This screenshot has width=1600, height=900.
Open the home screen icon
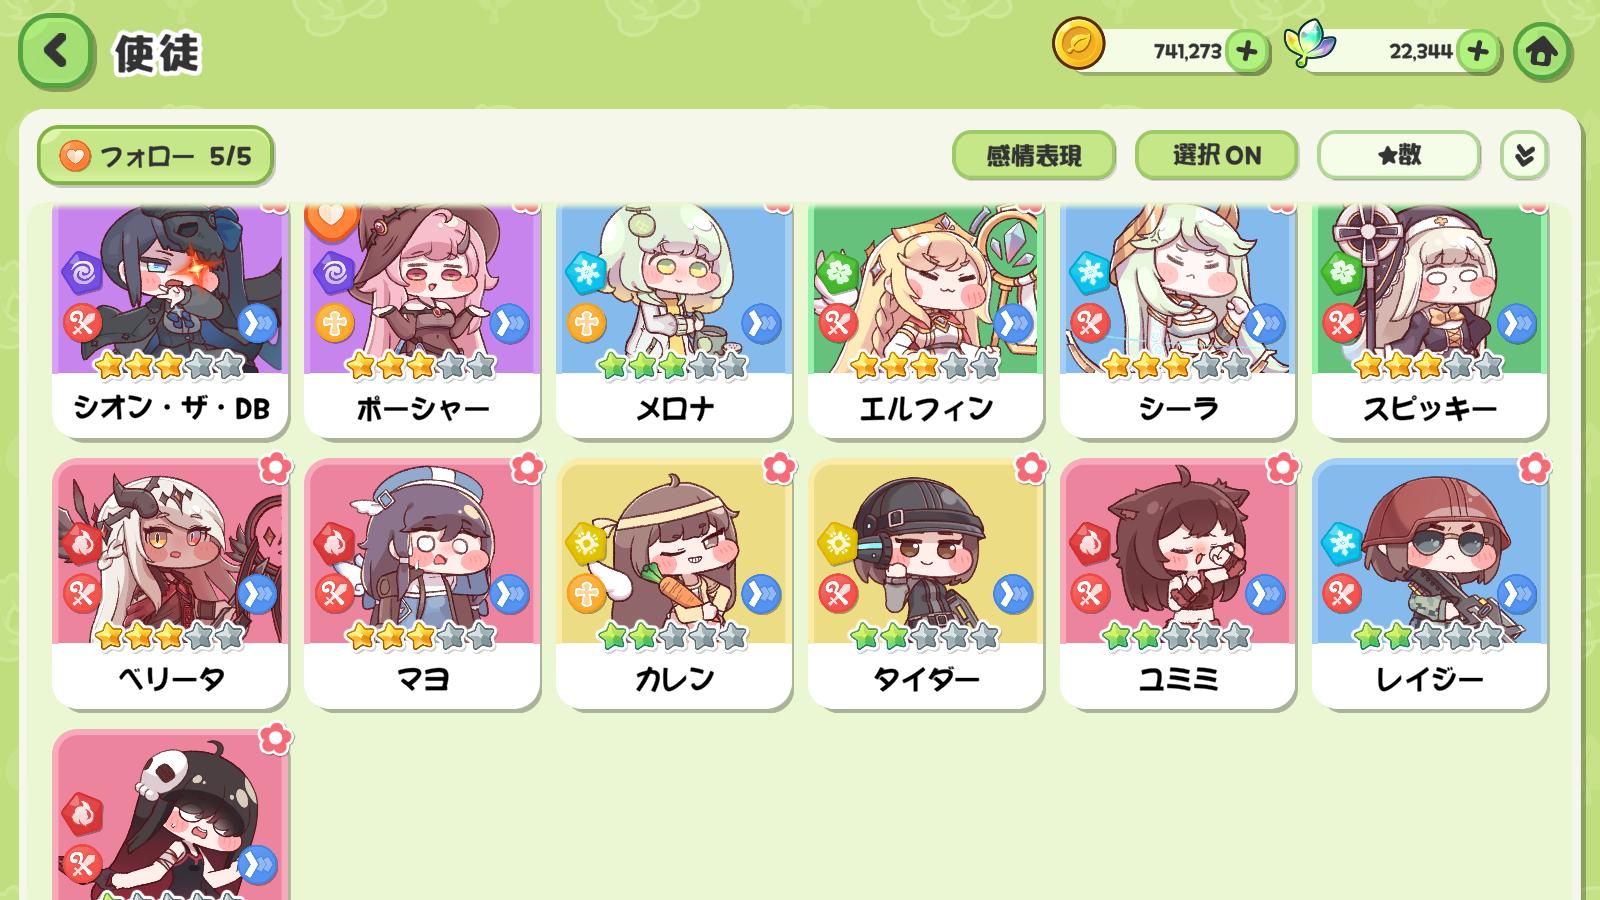coord(1541,51)
